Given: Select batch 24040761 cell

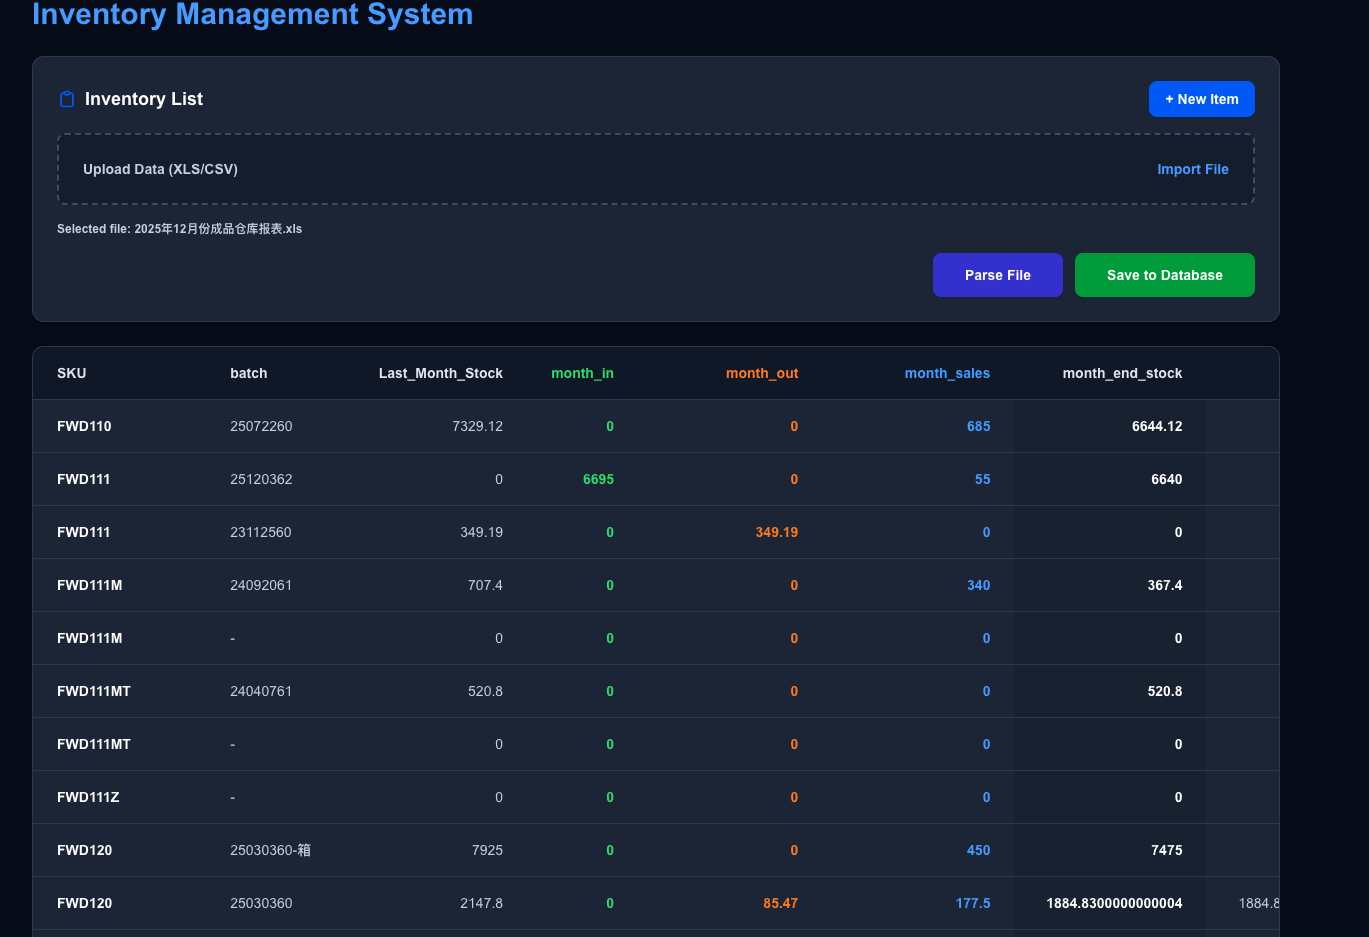Looking at the screenshot, I should [x=261, y=691].
